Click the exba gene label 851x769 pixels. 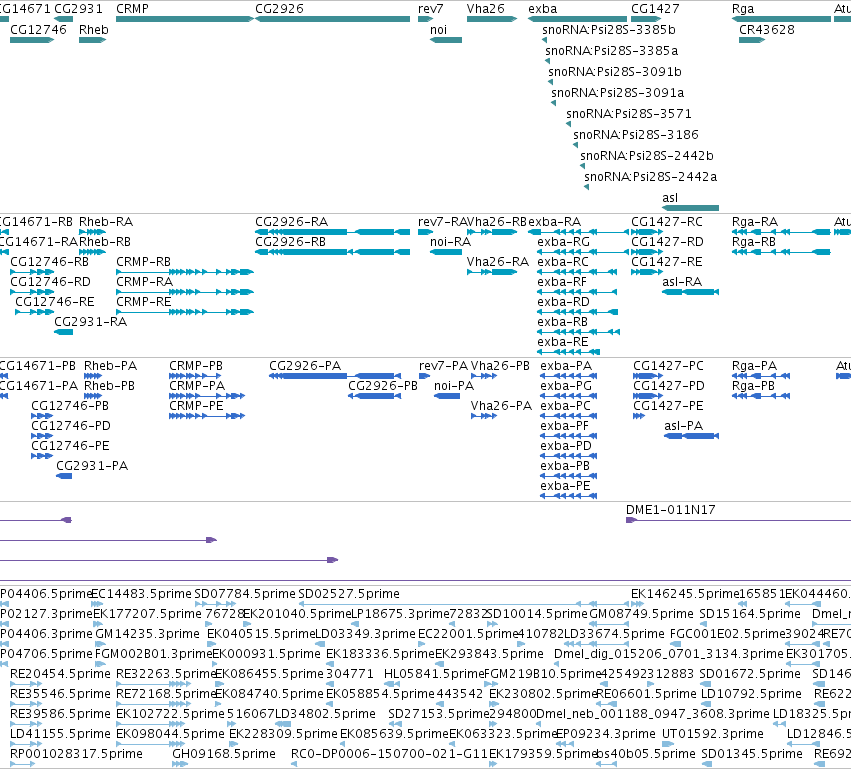tap(542, 9)
